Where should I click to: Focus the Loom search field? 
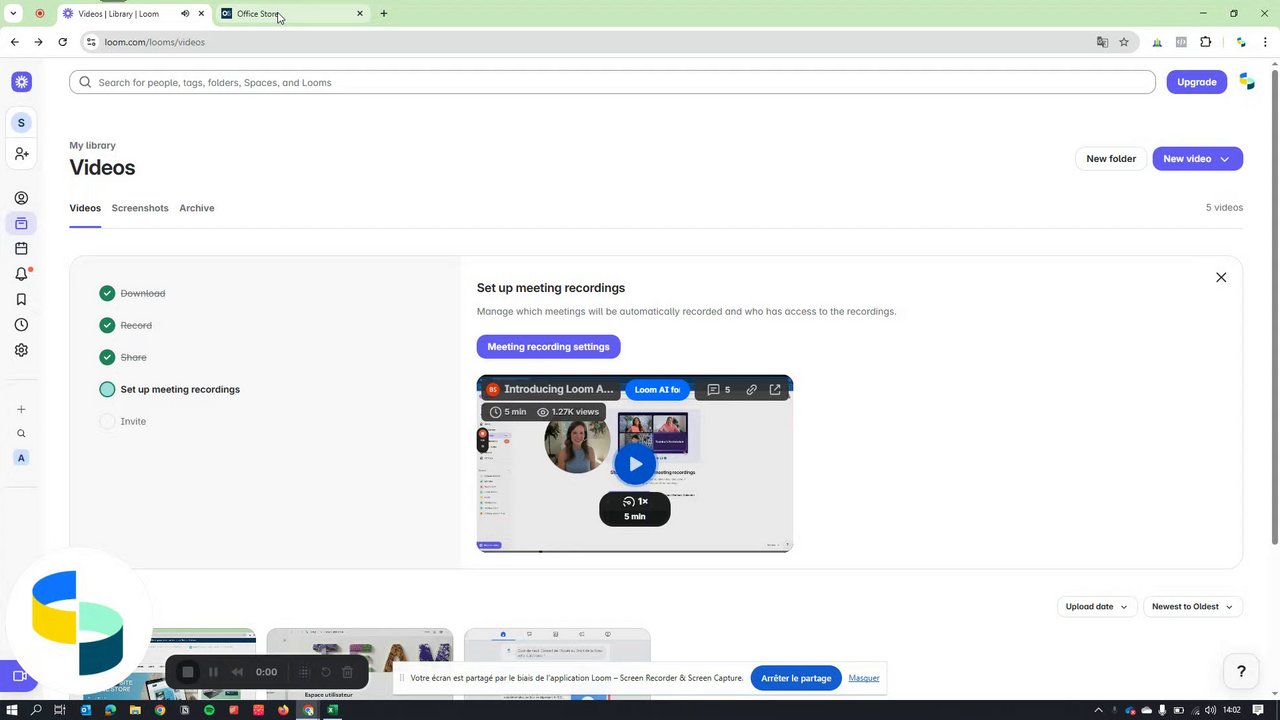tap(612, 82)
